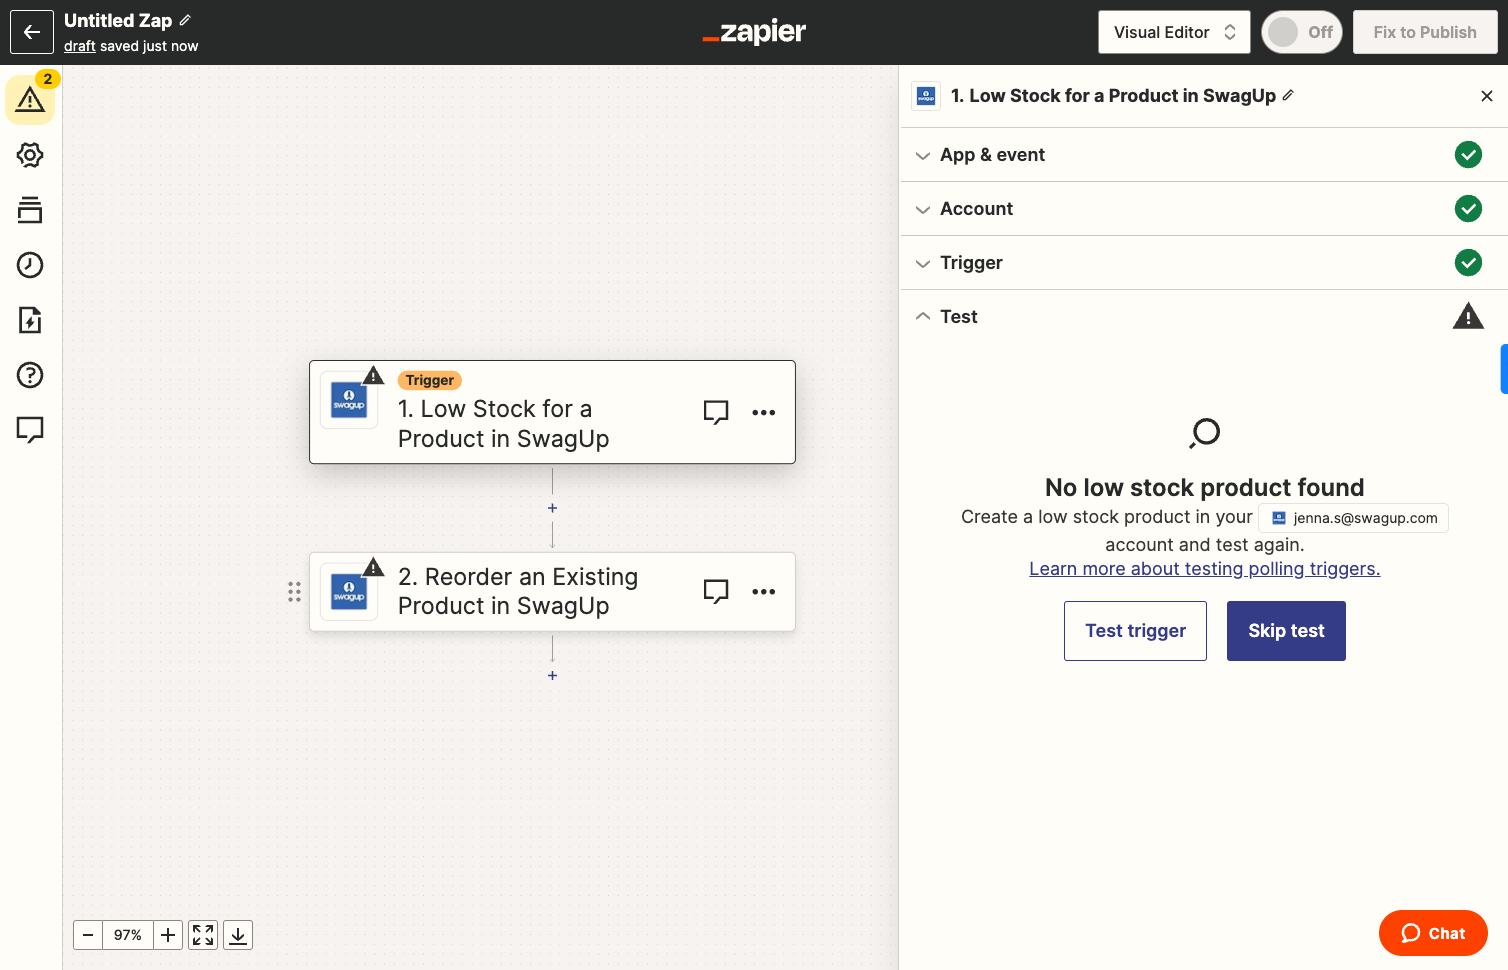The image size is (1508, 970).
Task: Open more options for Low Stock trigger step
Action: [764, 412]
